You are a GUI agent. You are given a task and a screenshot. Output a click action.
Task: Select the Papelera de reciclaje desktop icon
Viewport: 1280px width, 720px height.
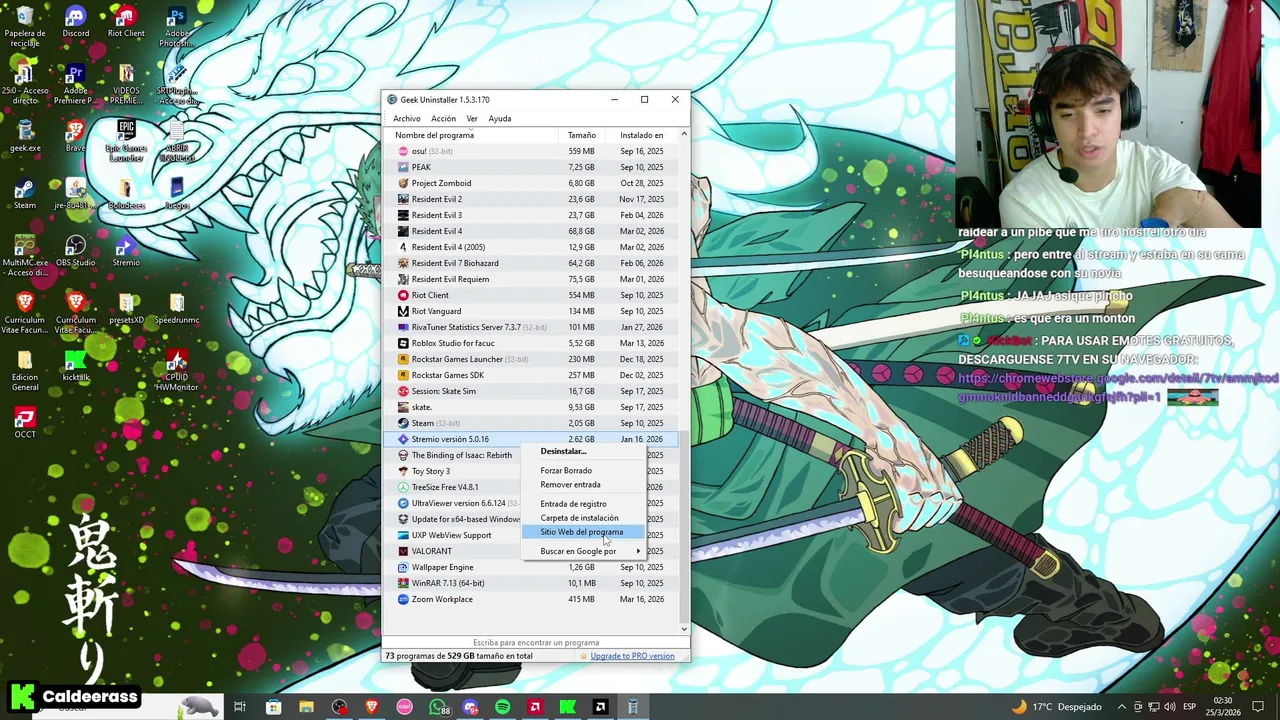tap(25, 26)
